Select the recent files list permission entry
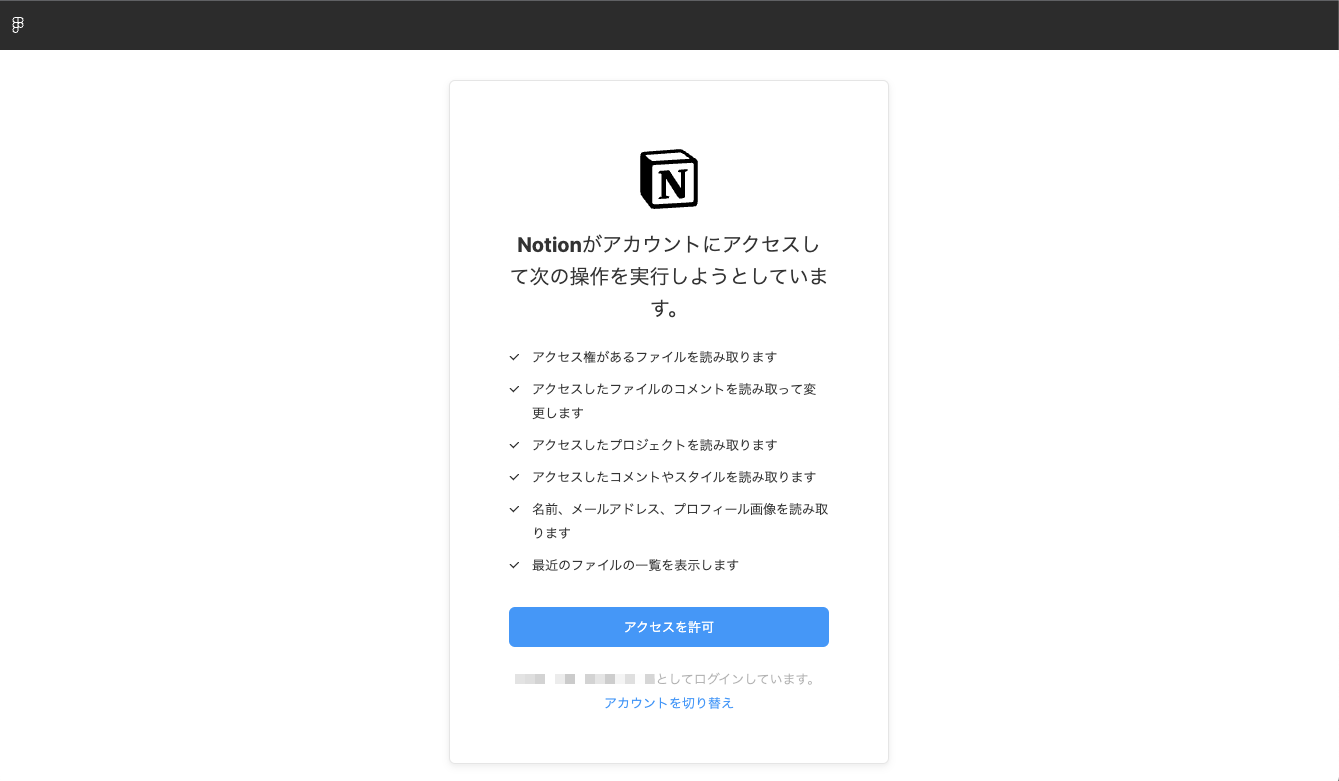This screenshot has height=781, width=1339. pyautogui.click(x=634, y=565)
